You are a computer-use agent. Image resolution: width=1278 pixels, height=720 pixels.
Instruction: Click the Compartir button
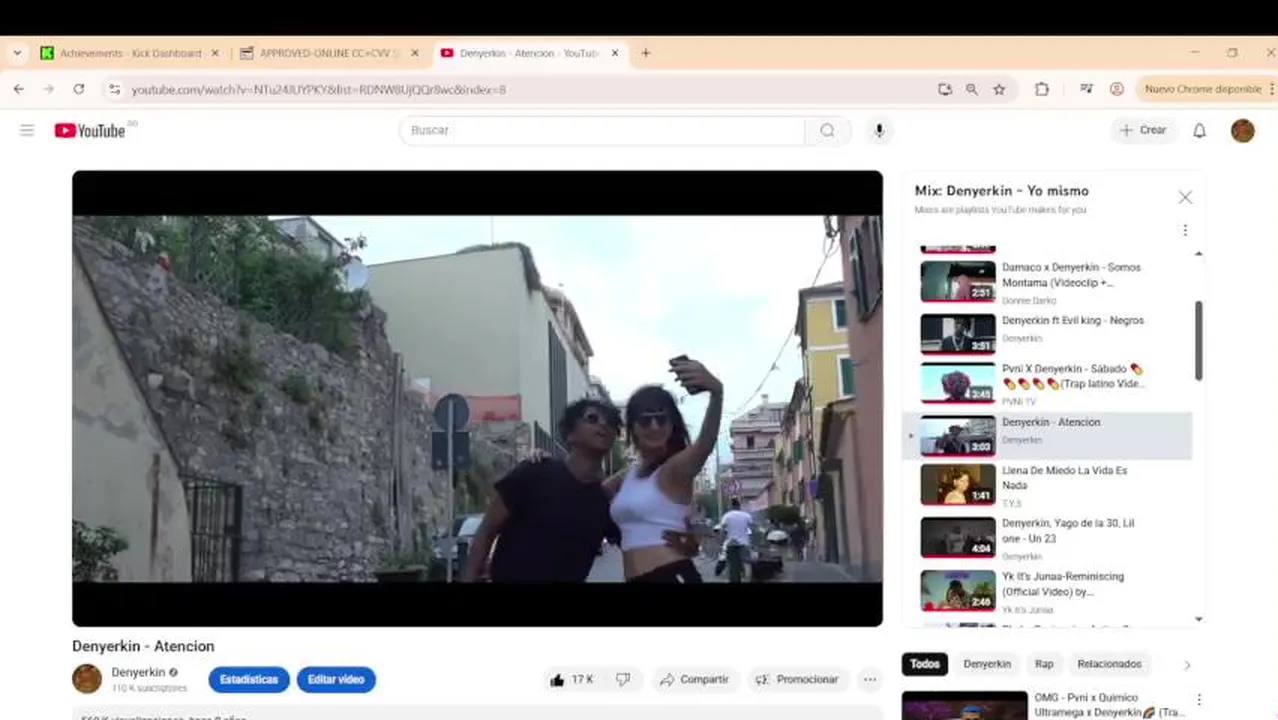695,680
